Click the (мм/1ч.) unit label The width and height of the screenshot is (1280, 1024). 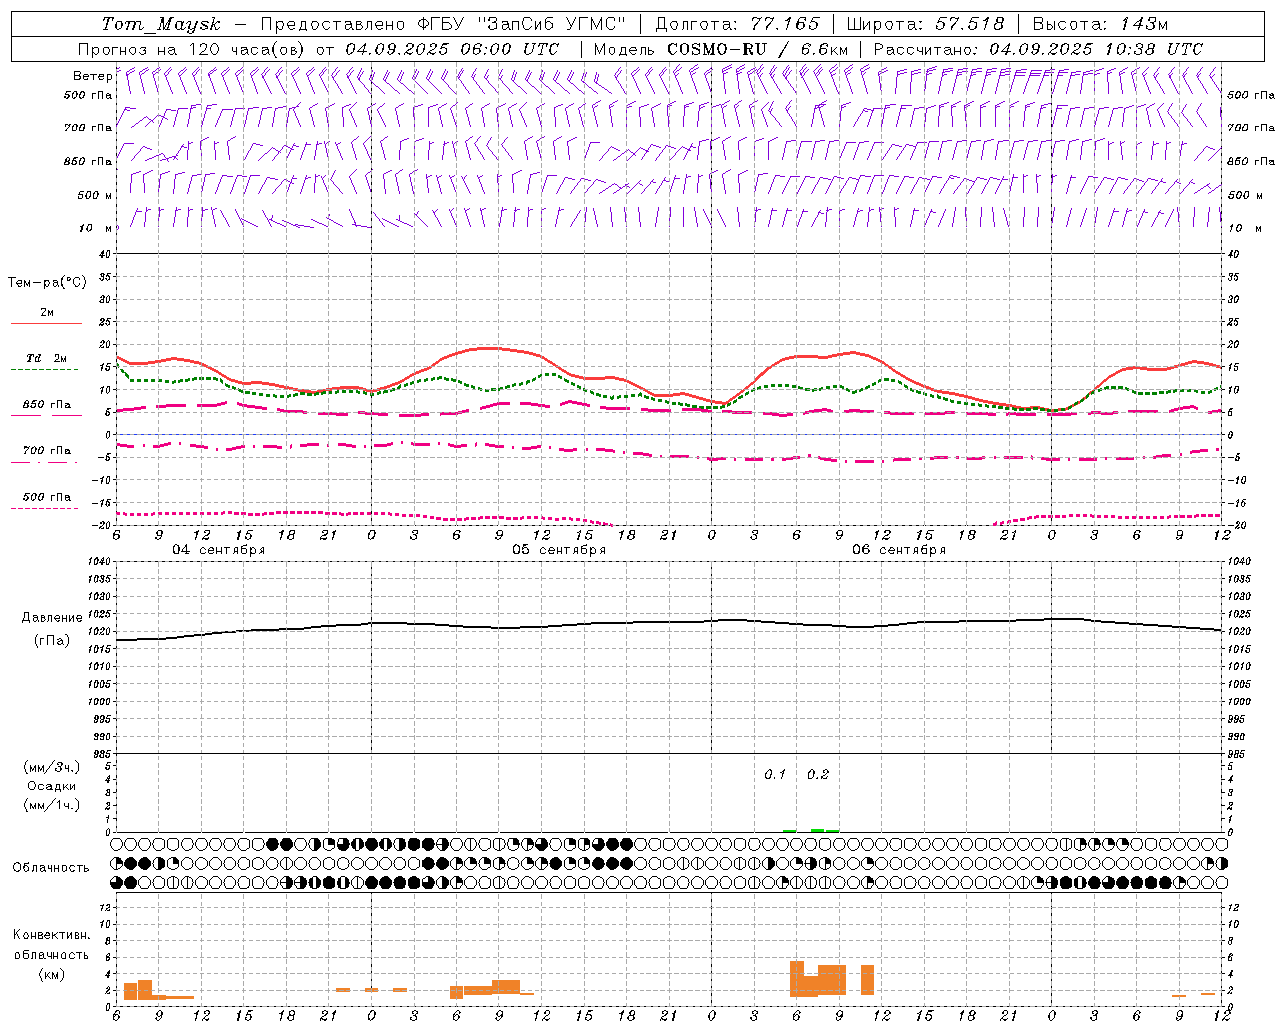(x=52, y=805)
